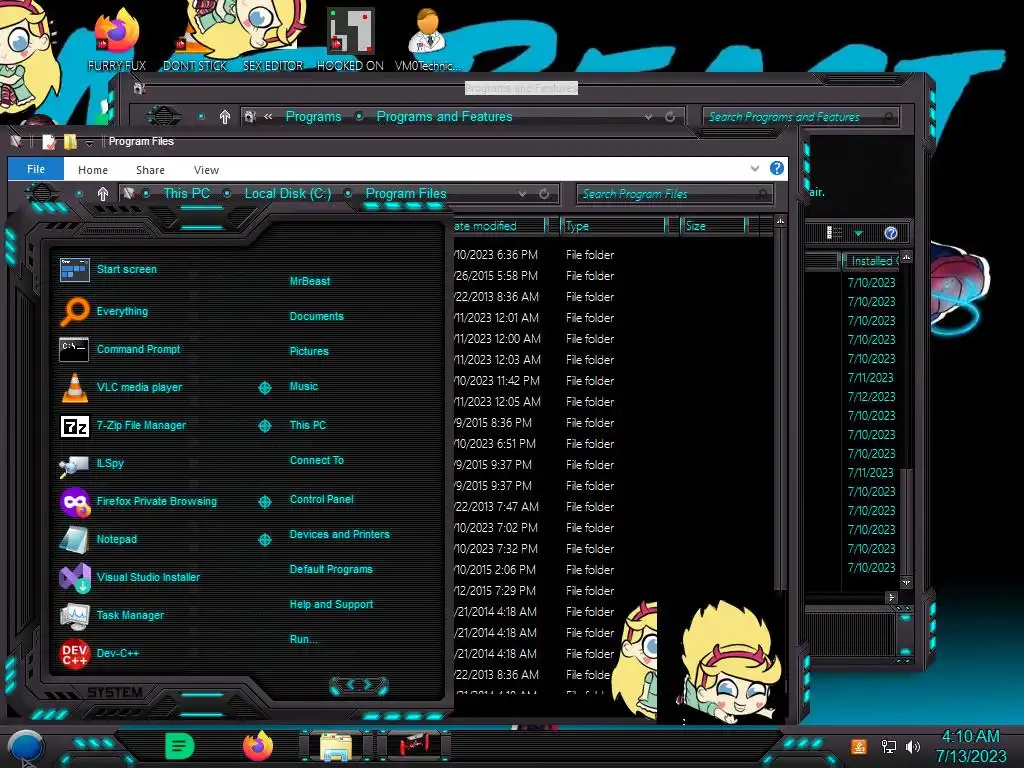Click Local Disk (C:) breadcrumb
This screenshot has width=1024, height=768.
(x=287, y=194)
